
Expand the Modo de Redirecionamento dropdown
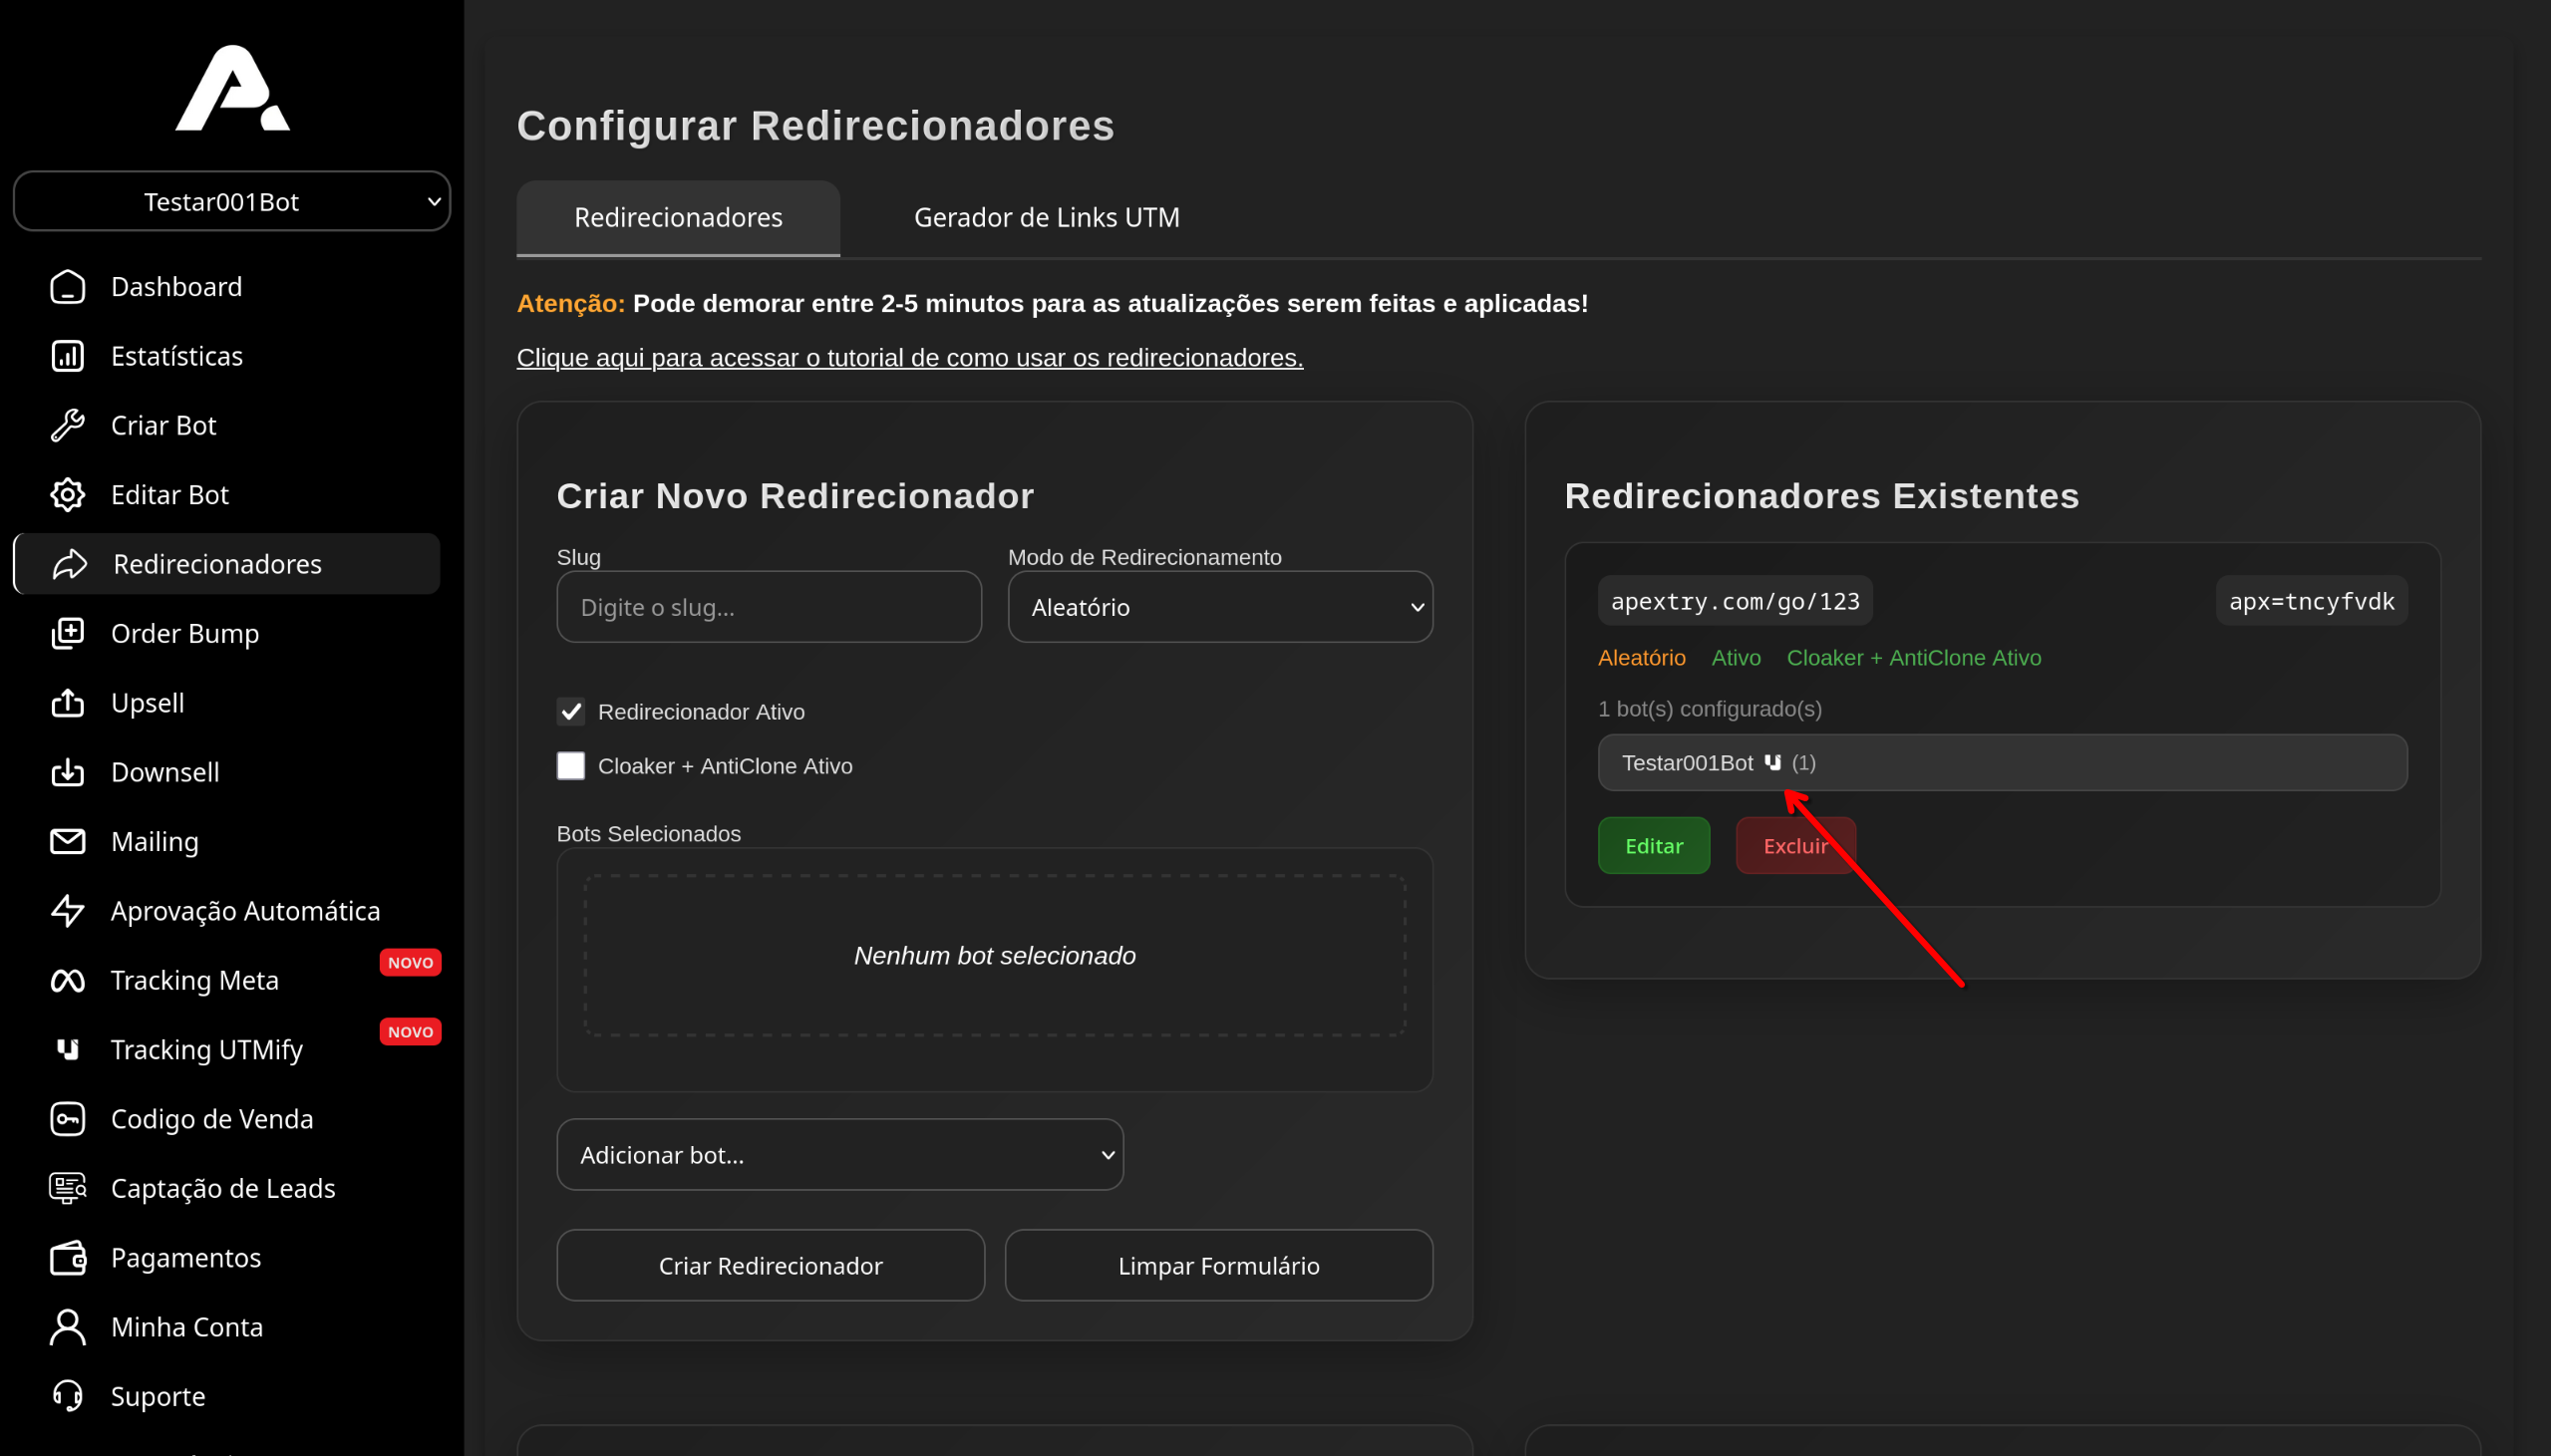pyautogui.click(x=1220, y=607)
